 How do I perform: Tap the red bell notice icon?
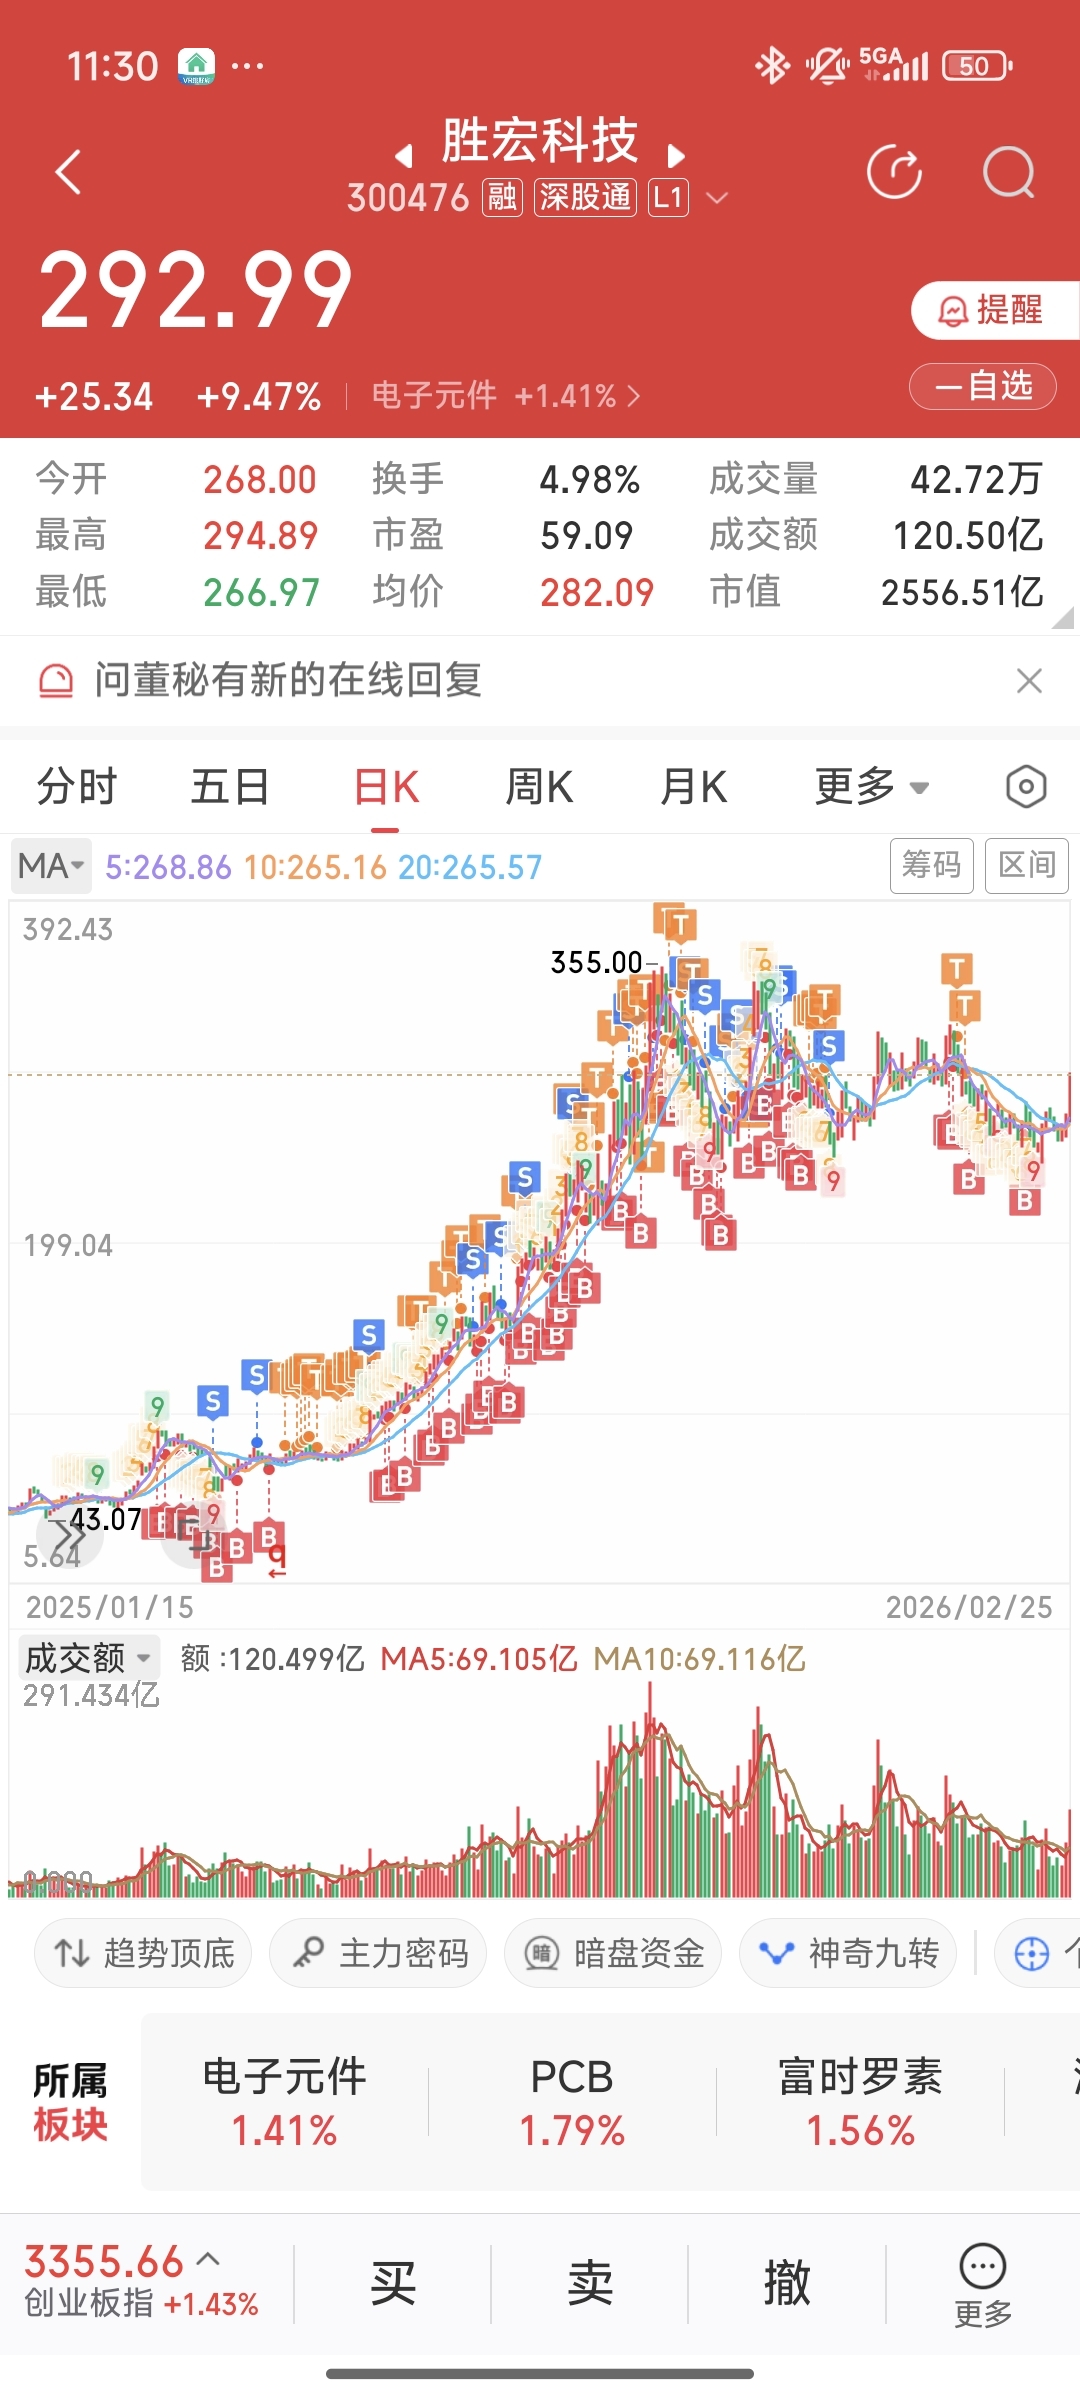(x=56, y=681)
